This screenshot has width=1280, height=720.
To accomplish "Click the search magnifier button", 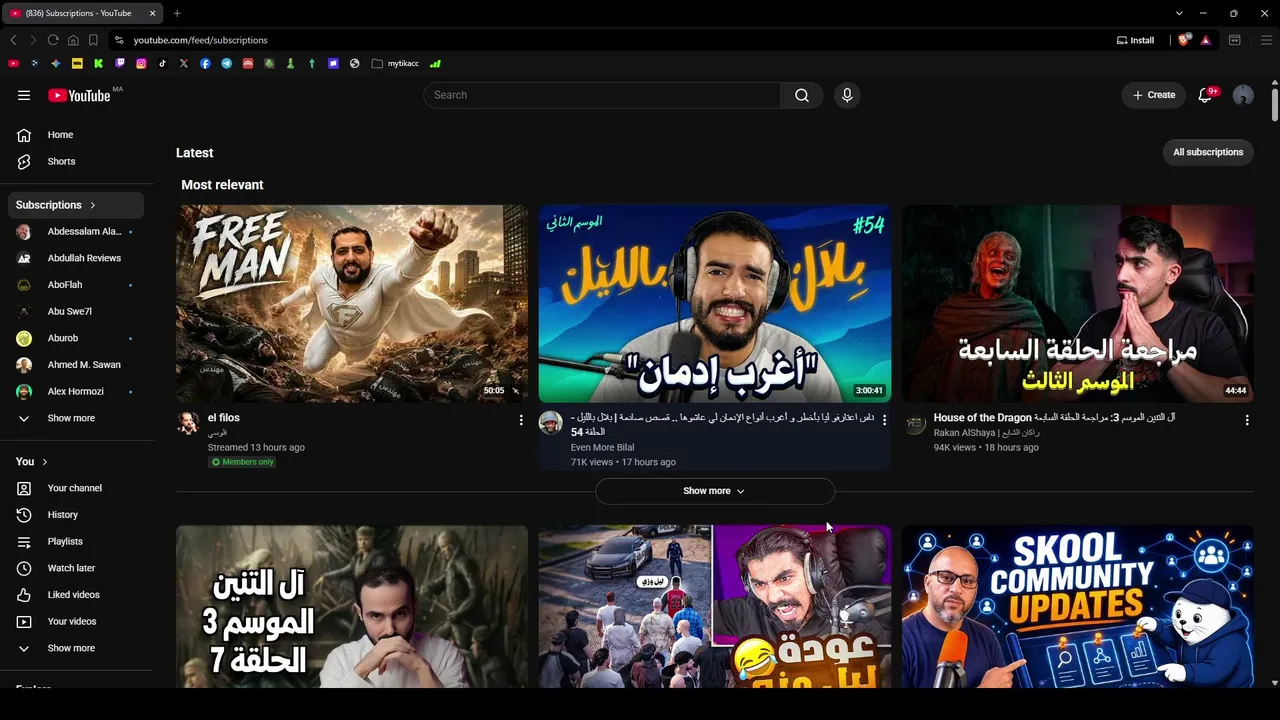I will [802, 95].
